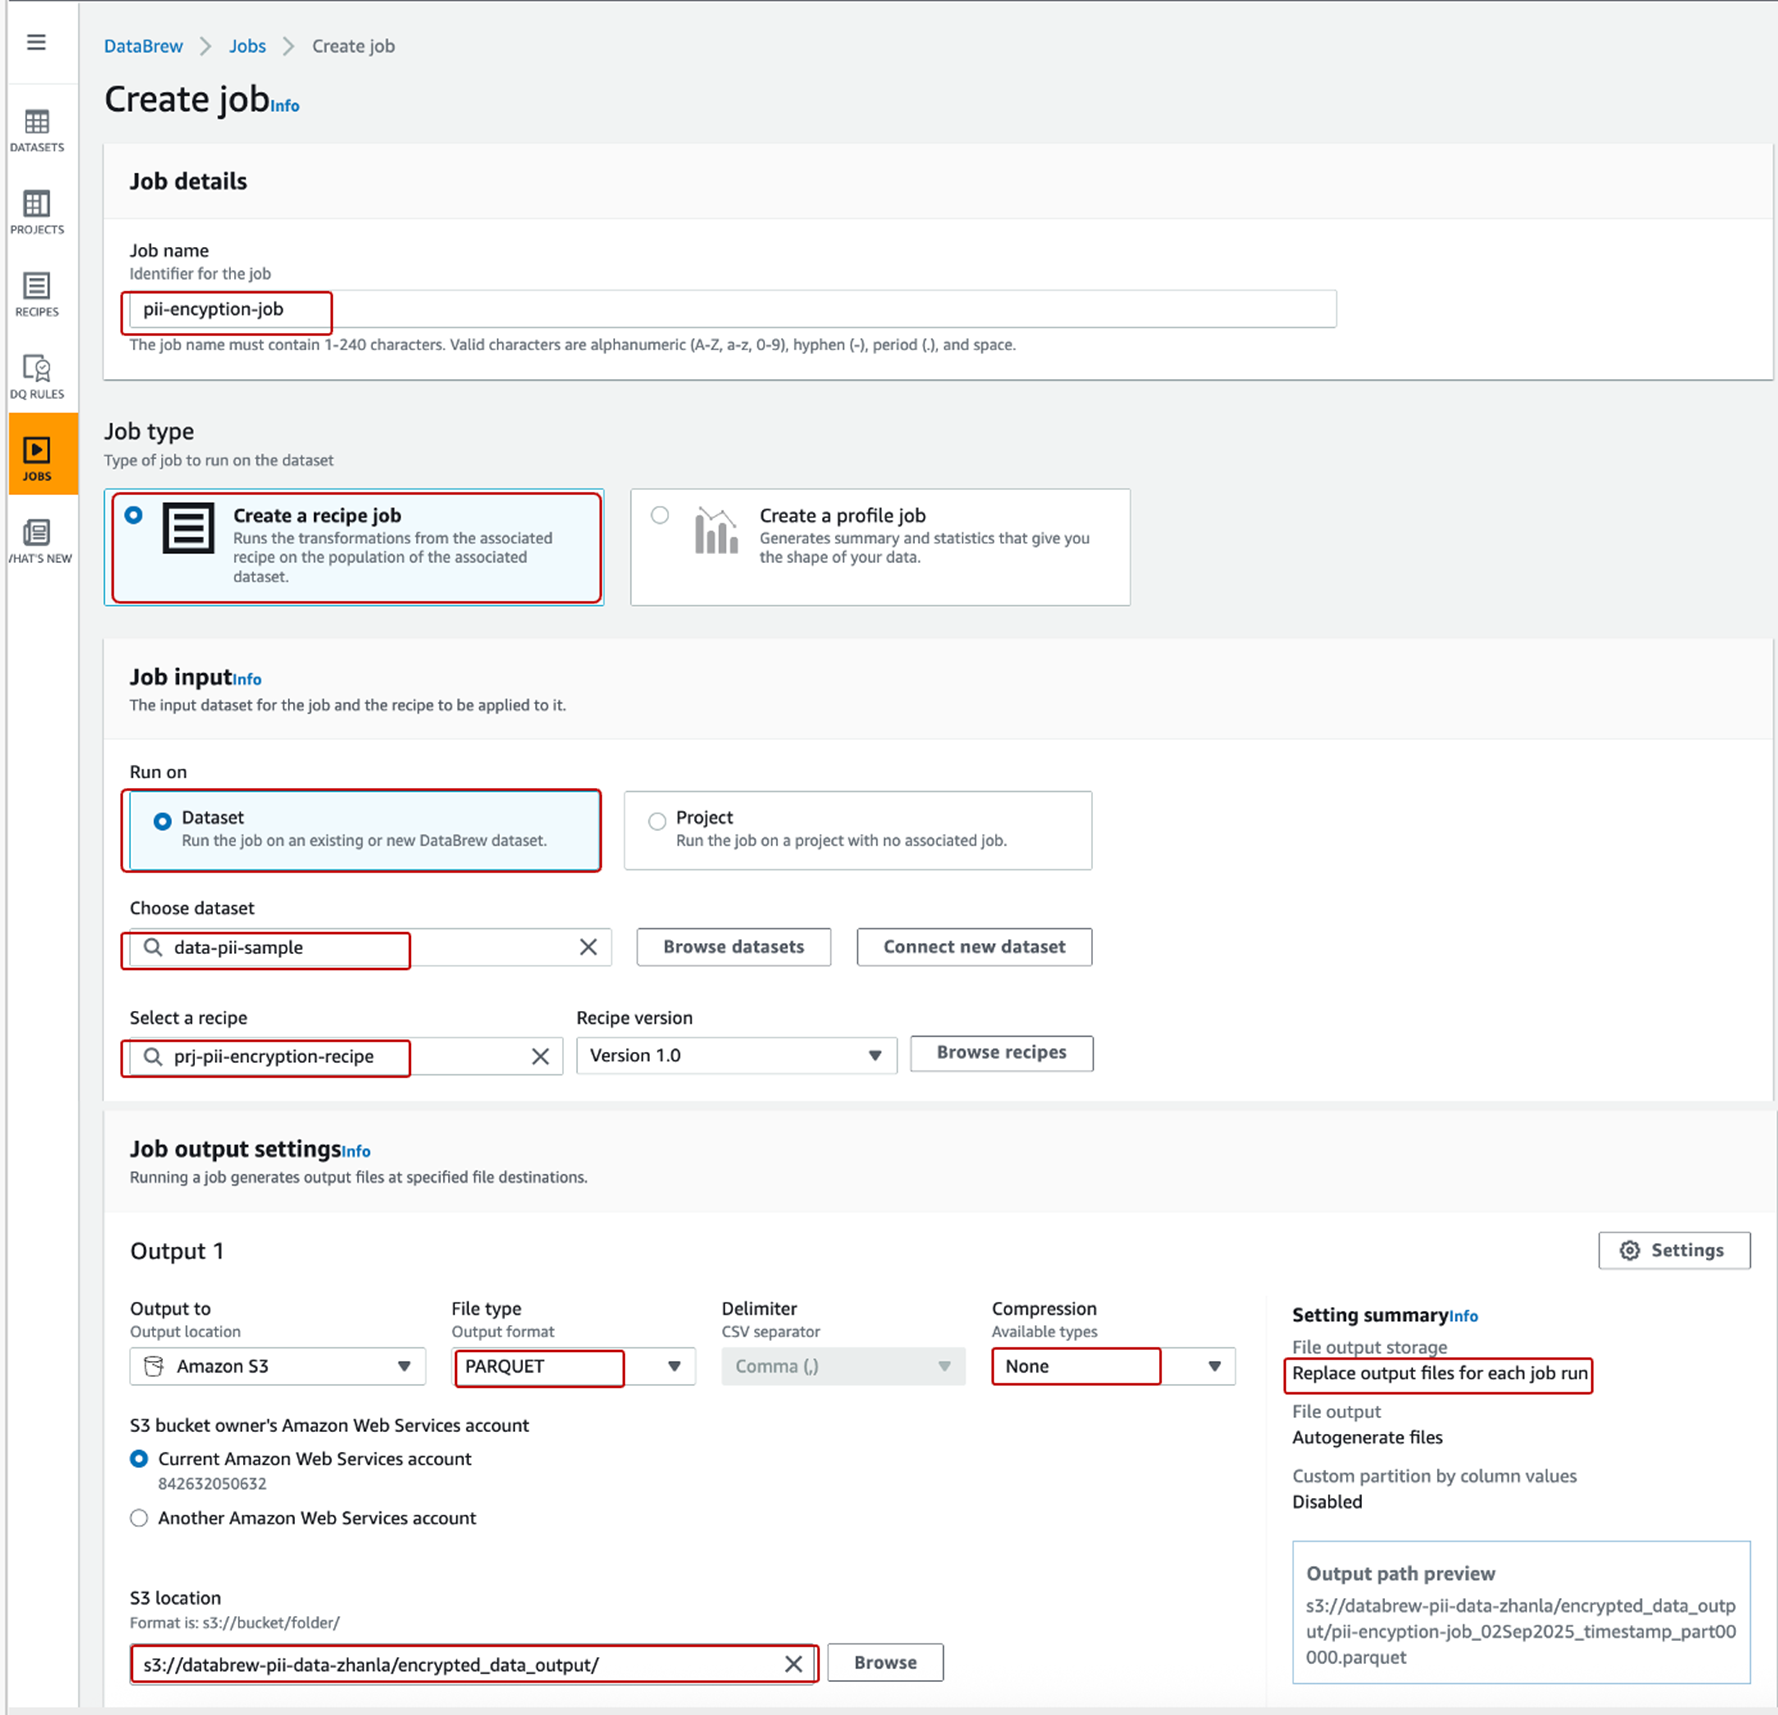Open DQ Rules in the sidebar
This screenshot has width=1778, height=1715.
point(37,377)
